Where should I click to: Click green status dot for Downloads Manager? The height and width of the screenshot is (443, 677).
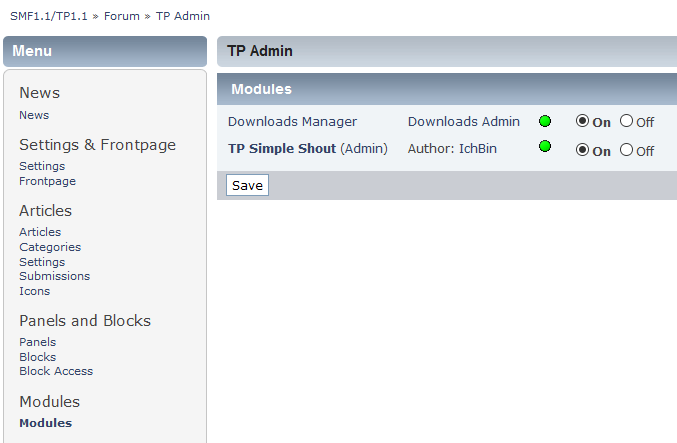pos(545,122)
